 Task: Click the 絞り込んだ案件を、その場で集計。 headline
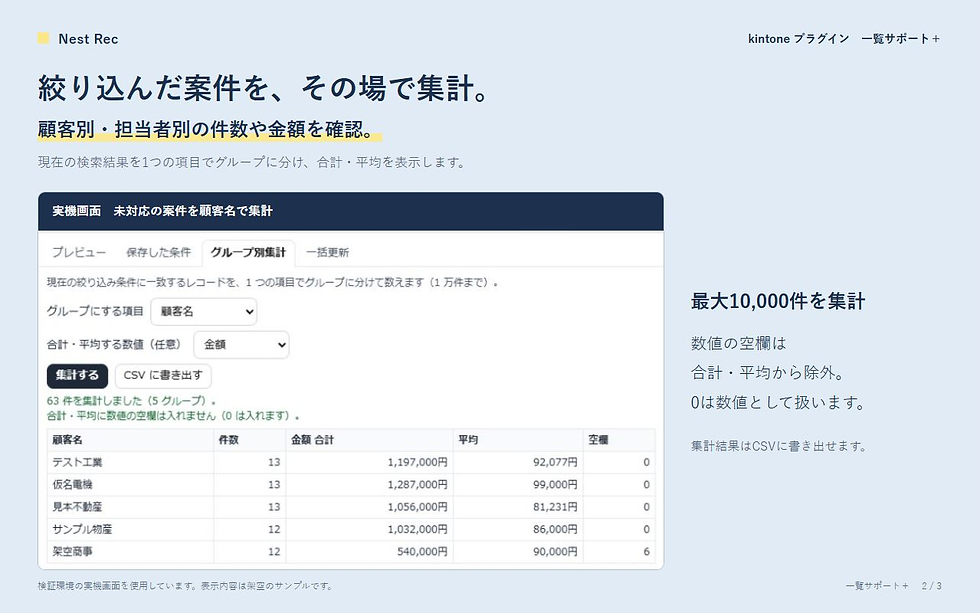click(262, 87)
